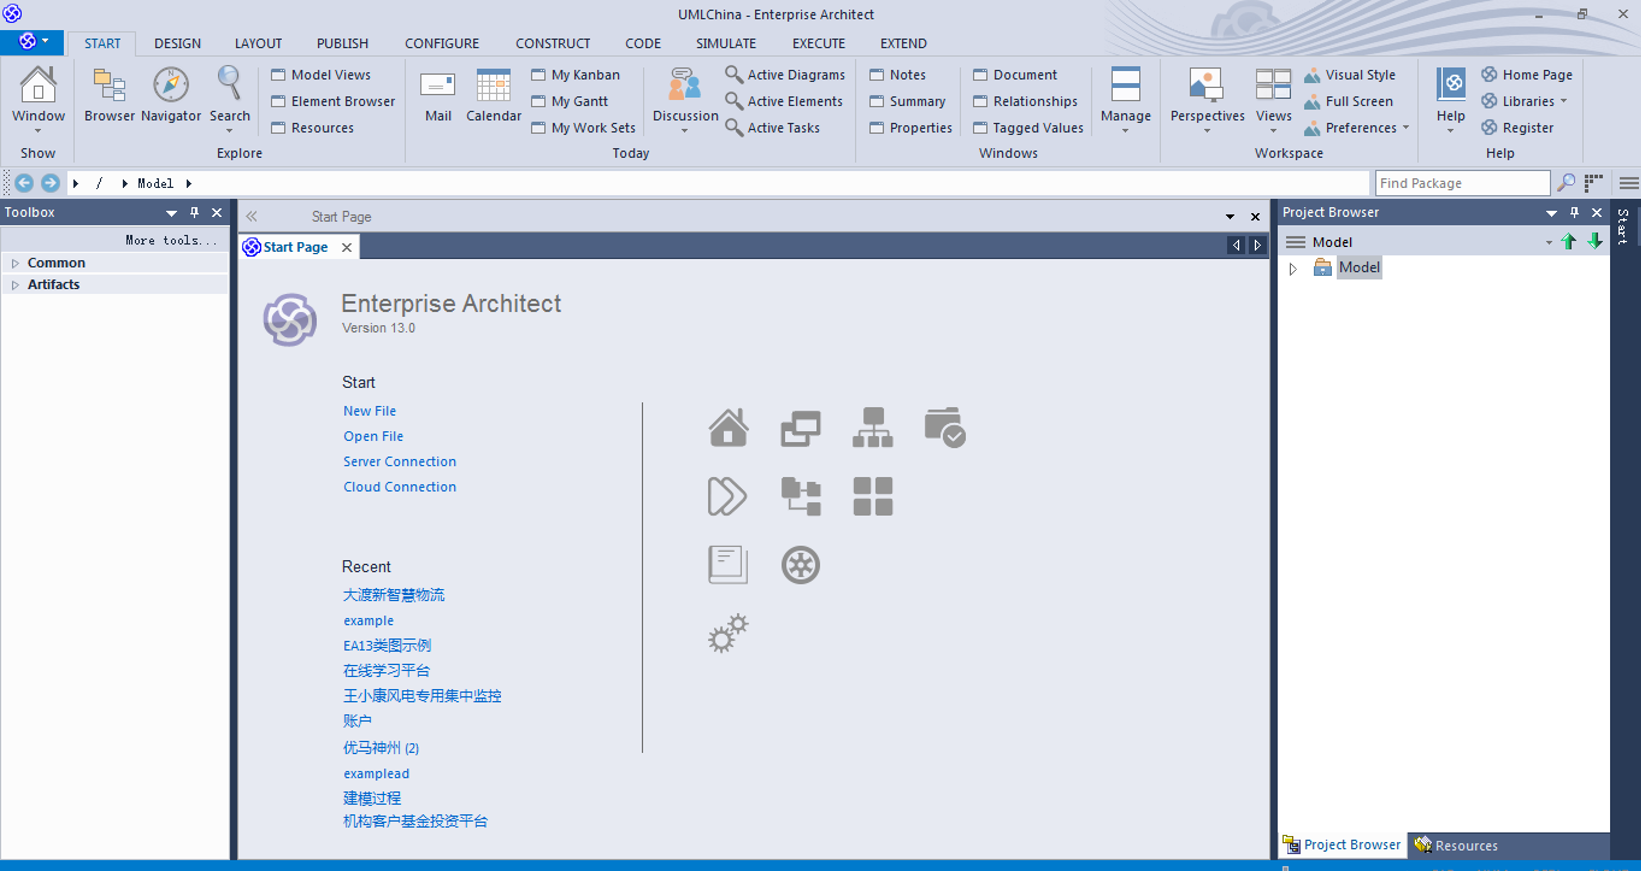This screenshot has width=1641, height=871.
Task: Move package up with green up arrow
Action: pos(1569,241)
